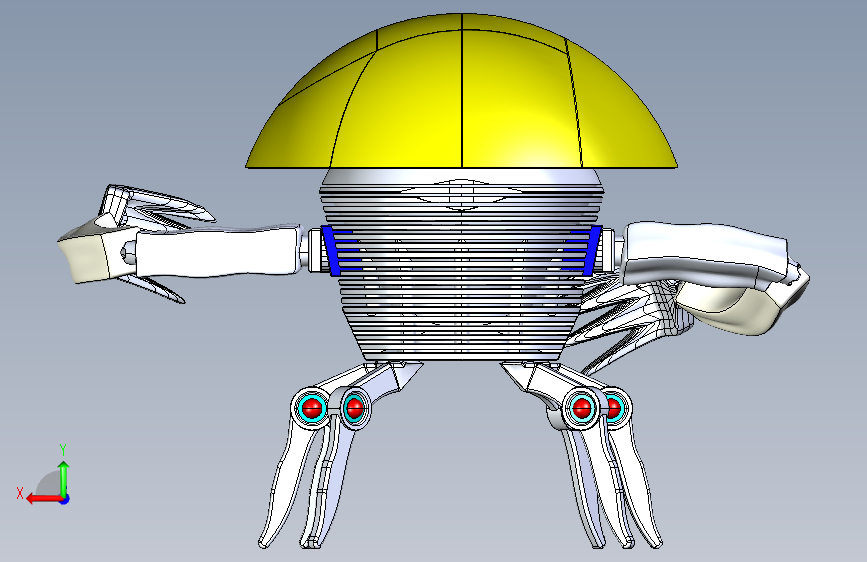Select the red sphere joint on the leftmost leg
The image size is (867, 562).
[312, 408]
